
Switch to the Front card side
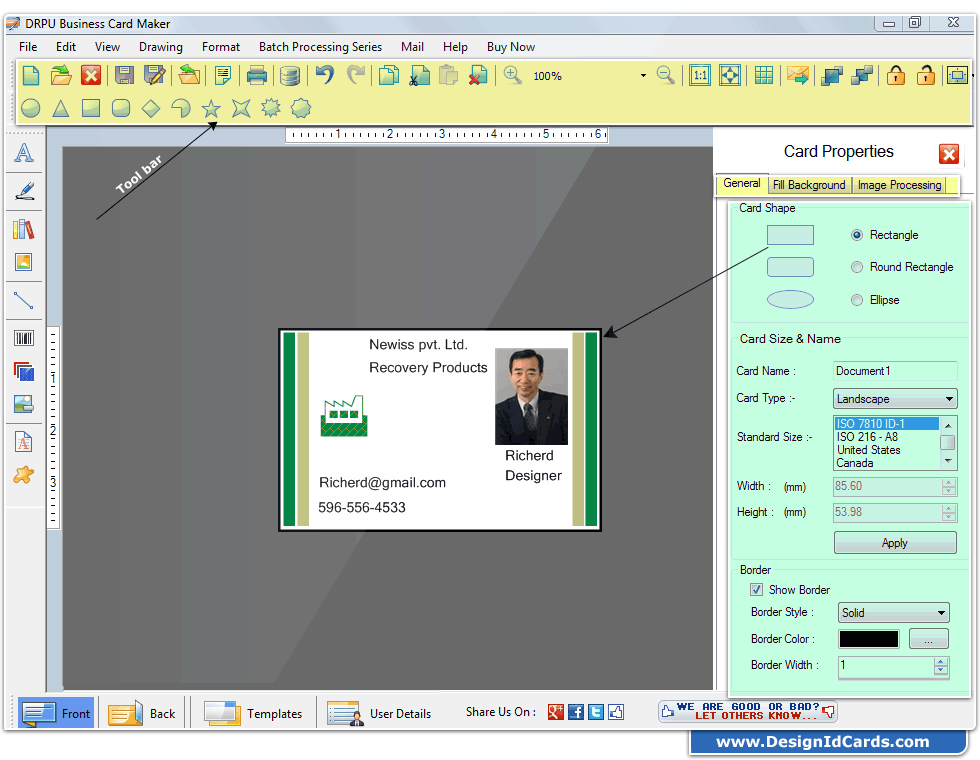[56, 712]
